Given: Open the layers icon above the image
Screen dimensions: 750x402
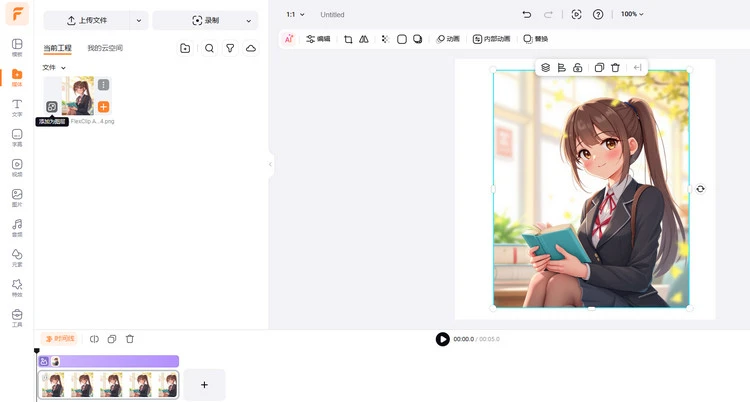Looking at the screenshot, I should [x=545, y=68].
